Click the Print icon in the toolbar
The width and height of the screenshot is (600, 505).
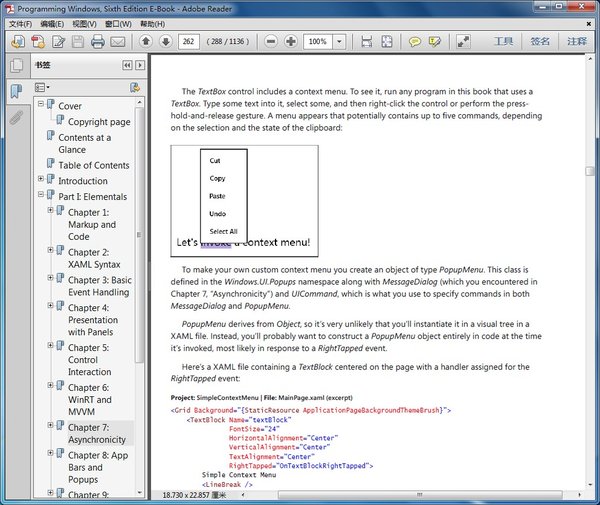point(98,42)
